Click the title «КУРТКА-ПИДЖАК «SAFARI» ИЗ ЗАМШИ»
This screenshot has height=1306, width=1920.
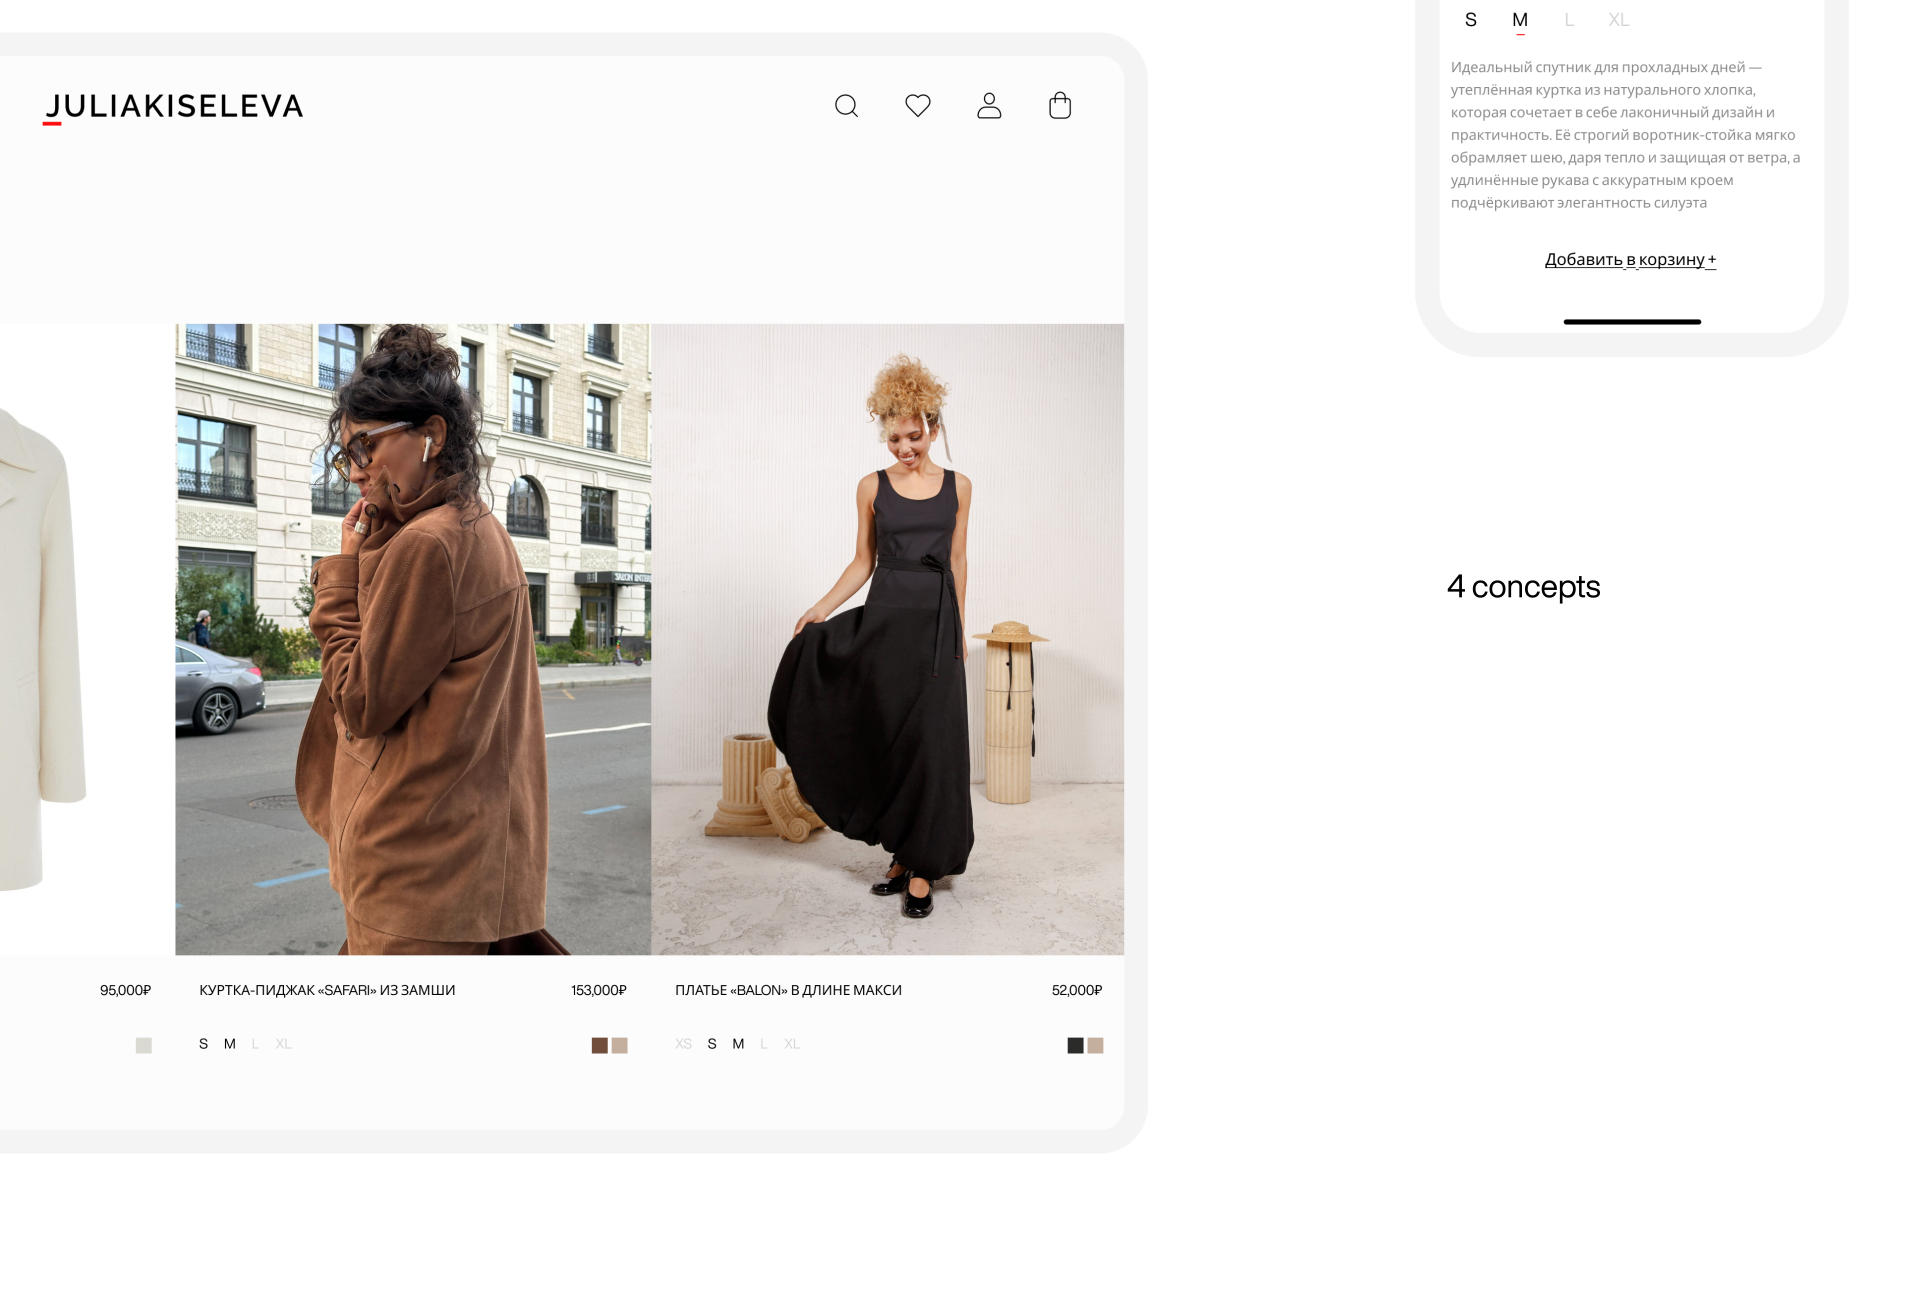coord(327,989)
